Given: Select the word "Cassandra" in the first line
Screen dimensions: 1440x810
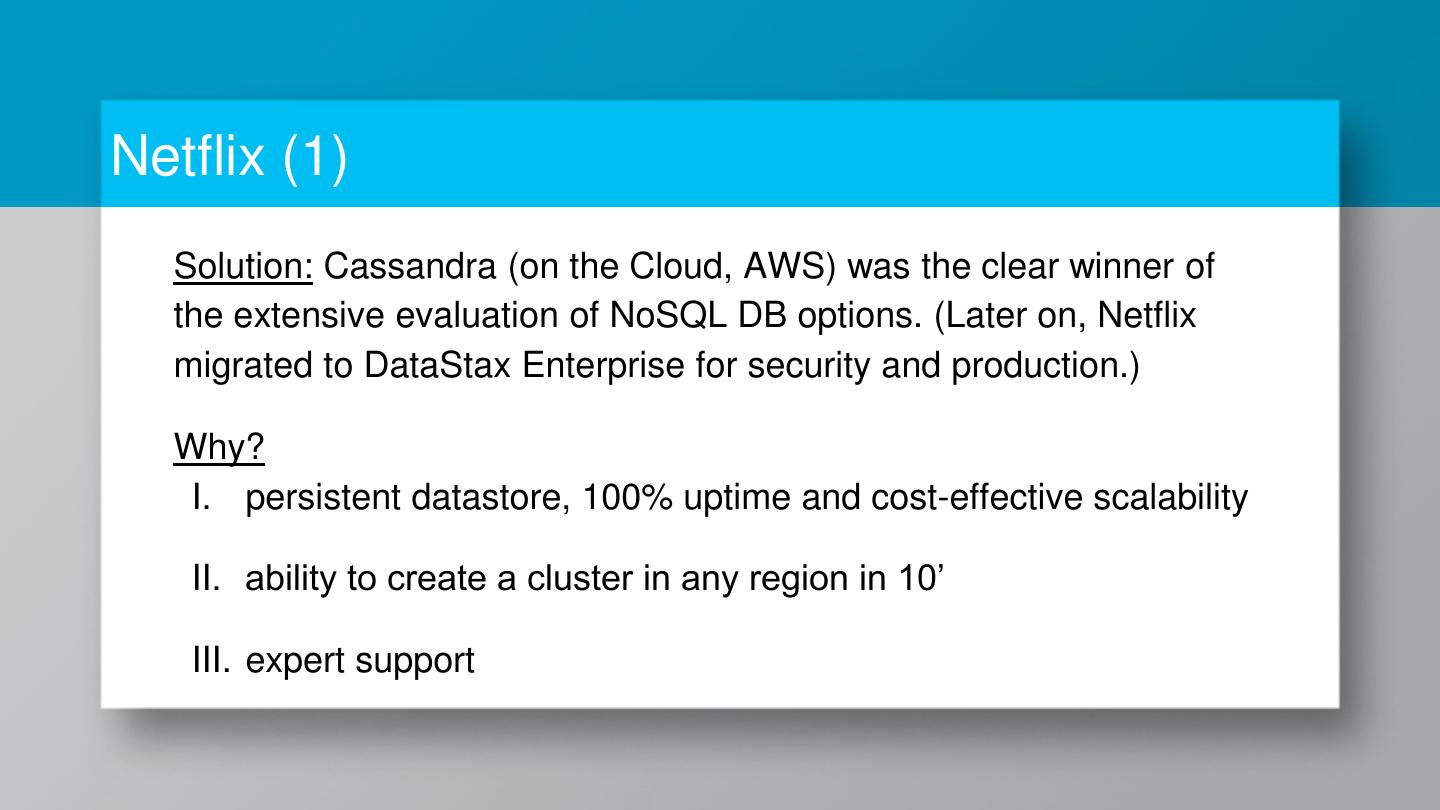Looking at the screenshot, I should click(410, 266).
